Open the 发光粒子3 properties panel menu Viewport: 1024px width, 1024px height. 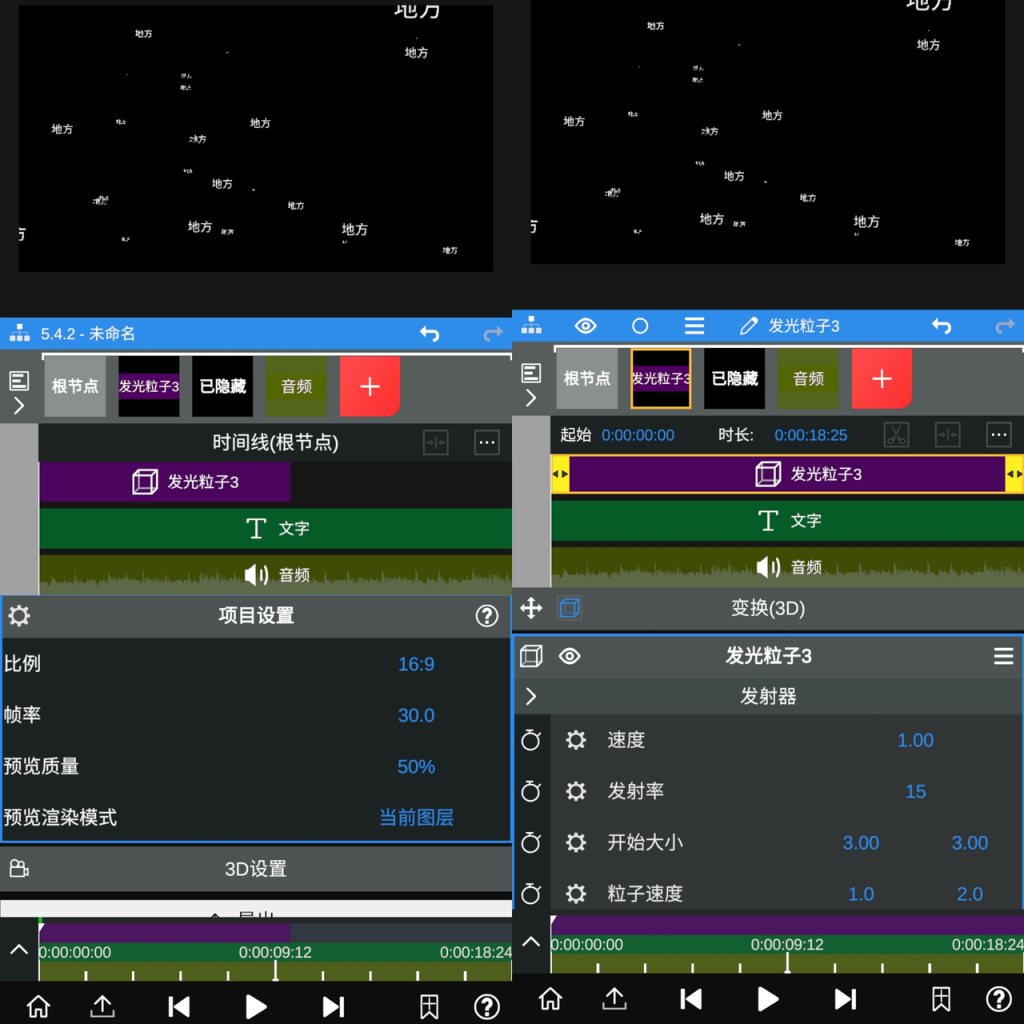(x=1003, y=656)
